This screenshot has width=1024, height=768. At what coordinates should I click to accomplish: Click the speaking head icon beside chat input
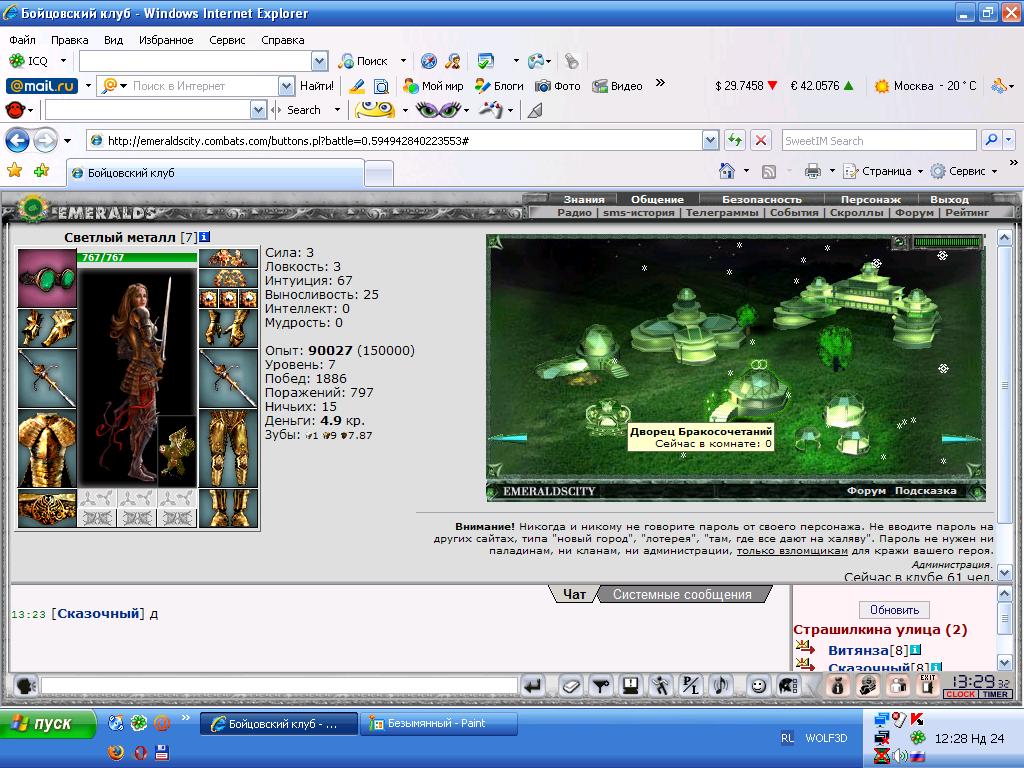coord(25,686)
